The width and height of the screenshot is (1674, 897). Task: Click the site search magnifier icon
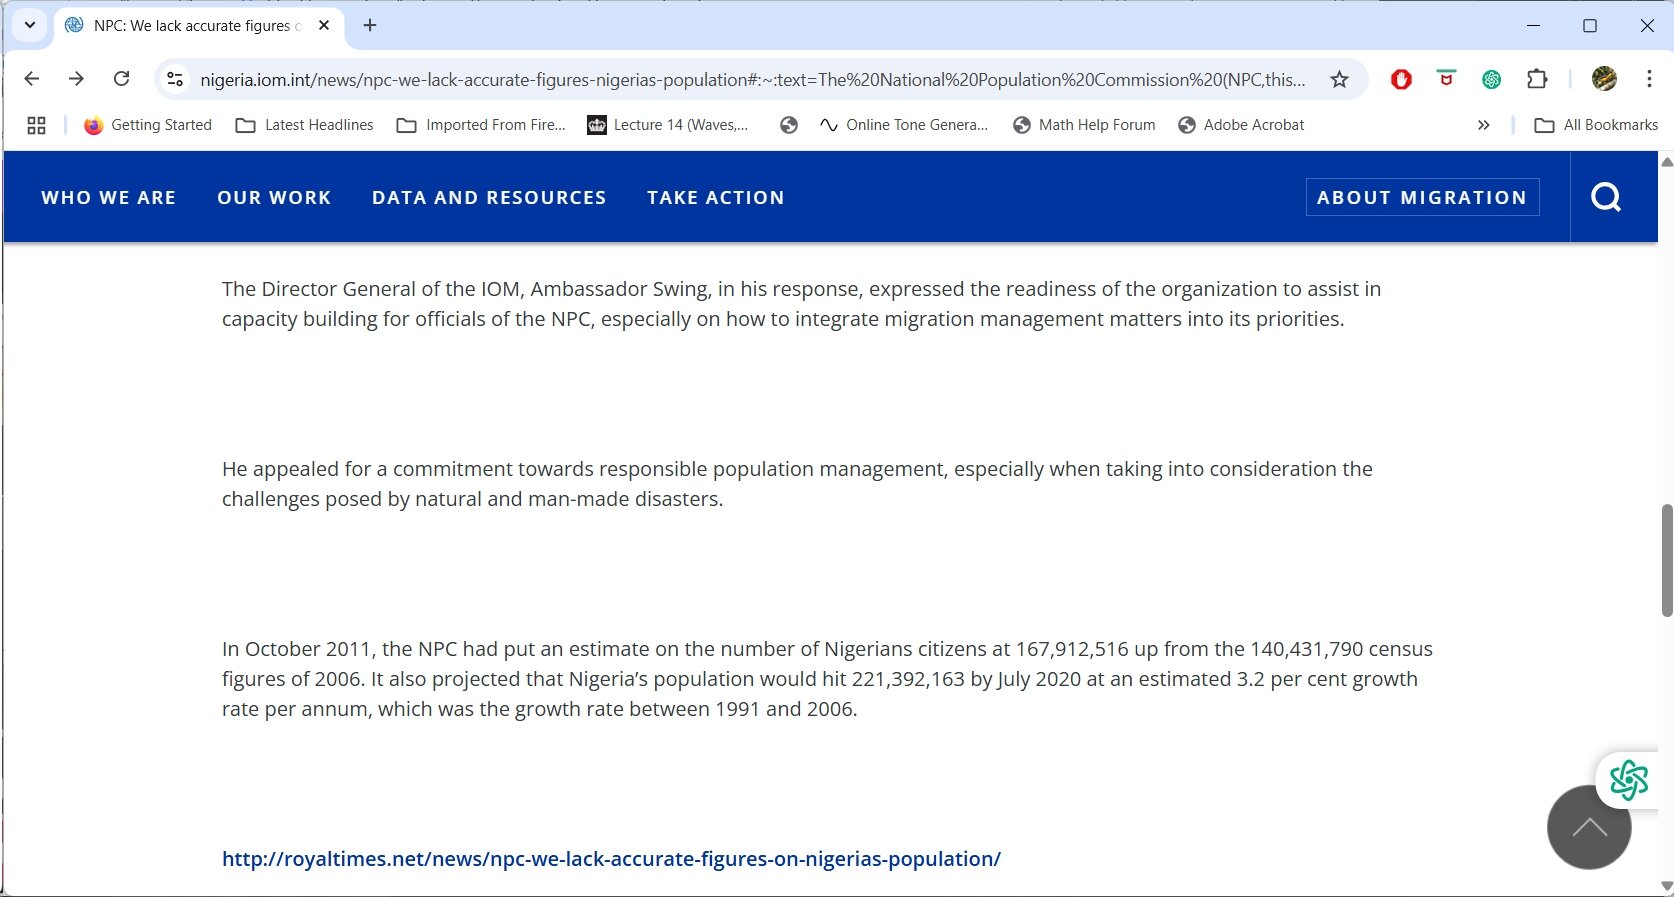[1605, 197]
